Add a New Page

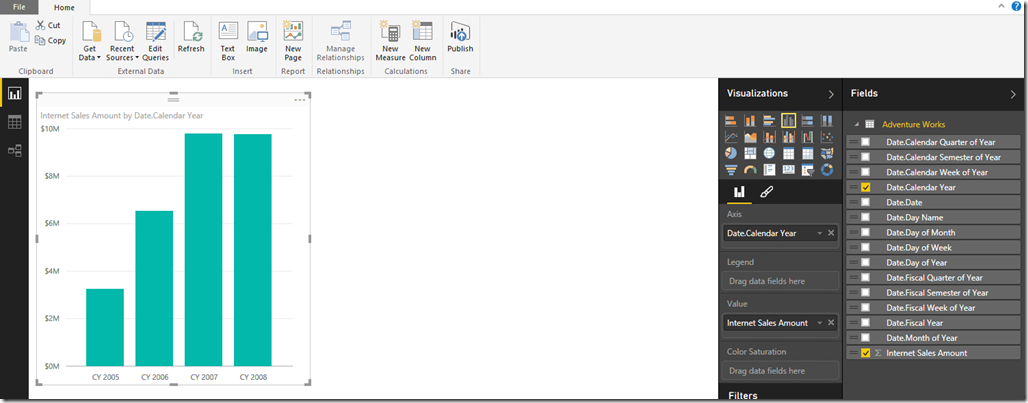(x=293, y=41)
